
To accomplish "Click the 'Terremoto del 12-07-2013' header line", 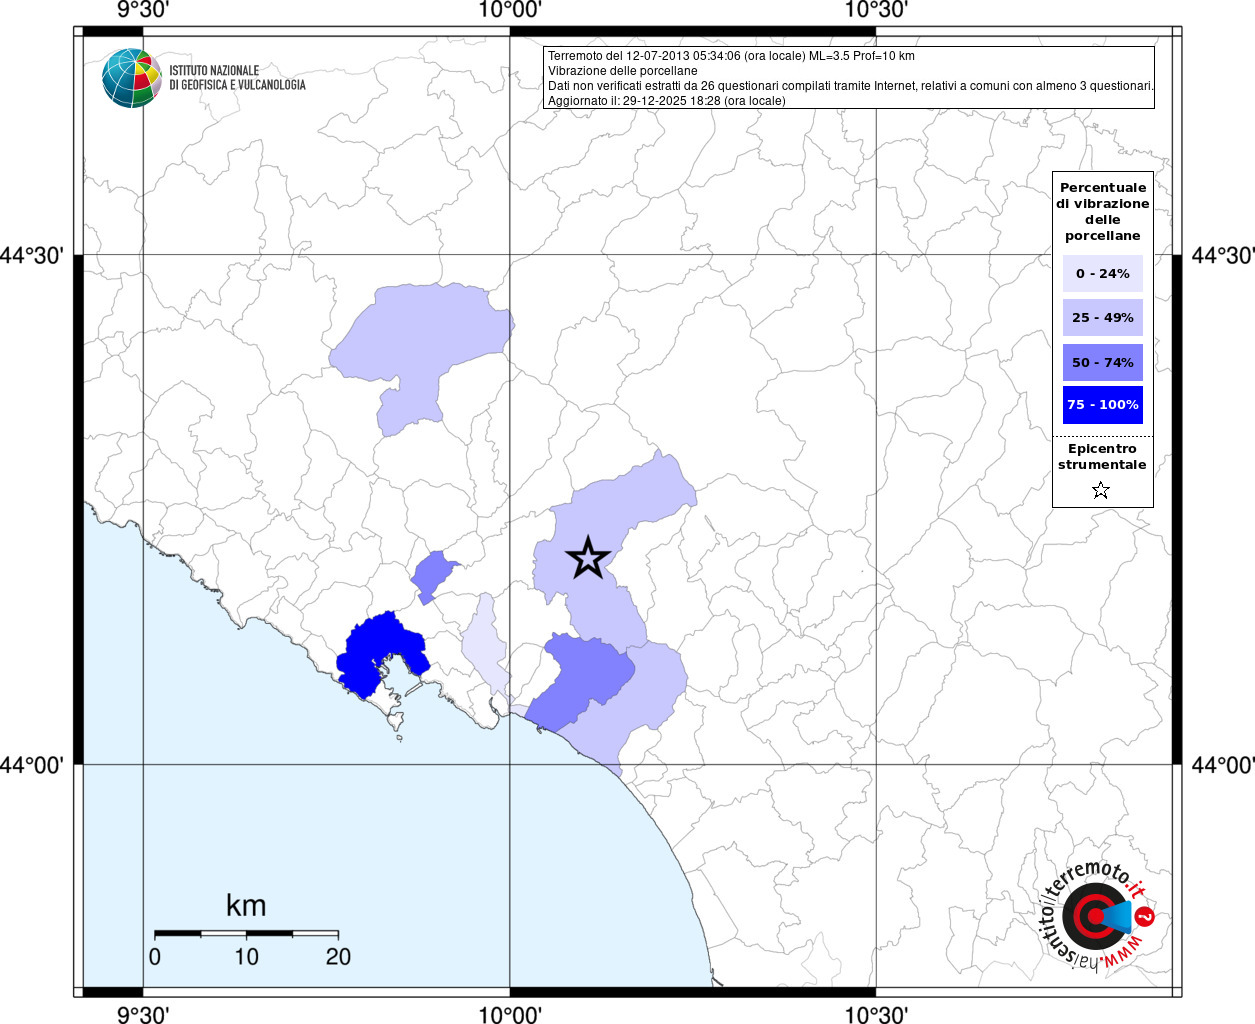I will (731, 56).
